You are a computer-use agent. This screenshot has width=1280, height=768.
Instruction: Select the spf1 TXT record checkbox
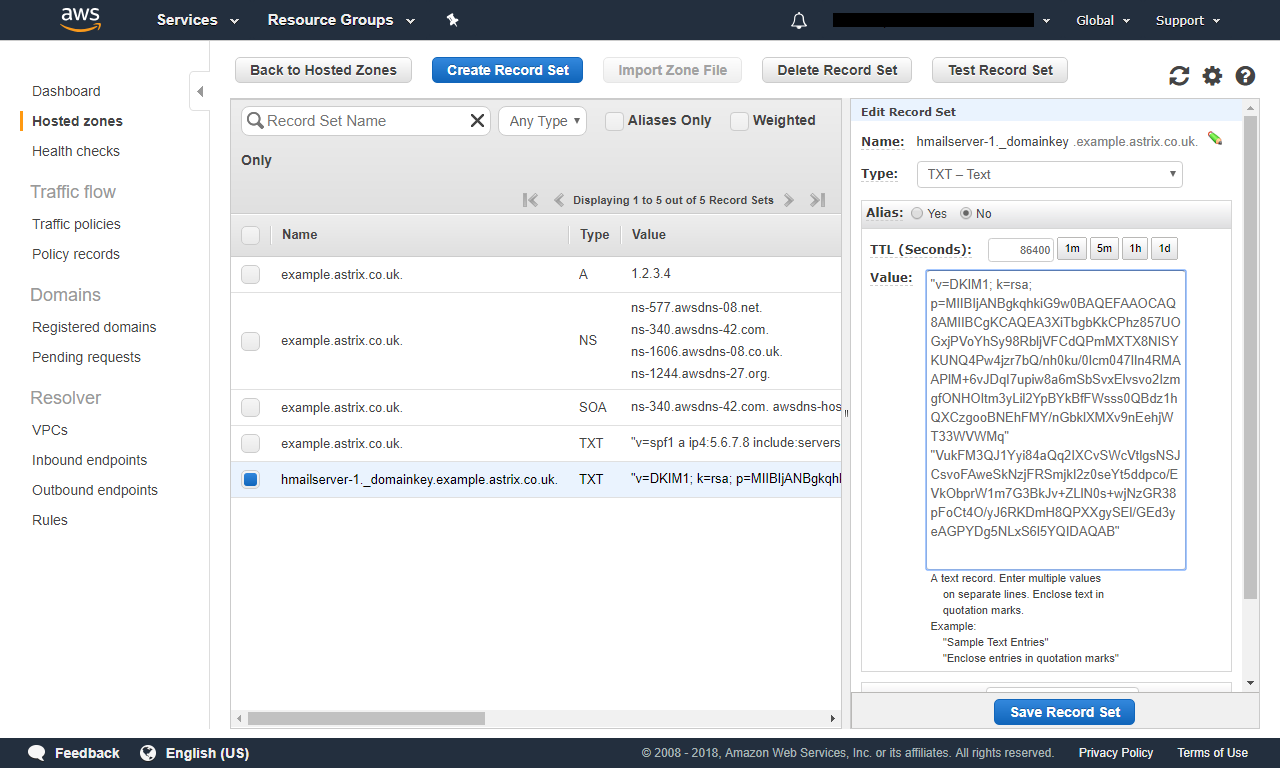tap(250, 443)
